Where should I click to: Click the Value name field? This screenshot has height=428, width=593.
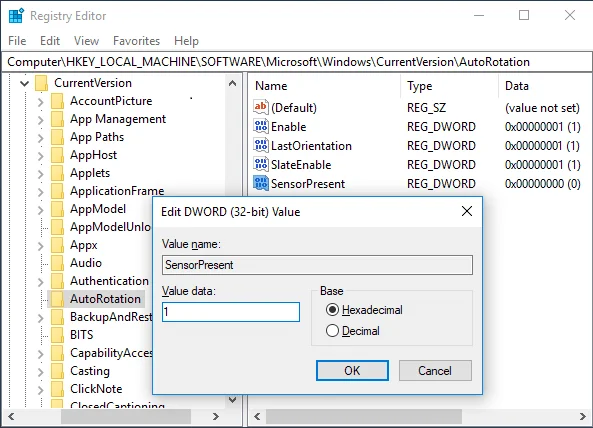pos(317,265)
